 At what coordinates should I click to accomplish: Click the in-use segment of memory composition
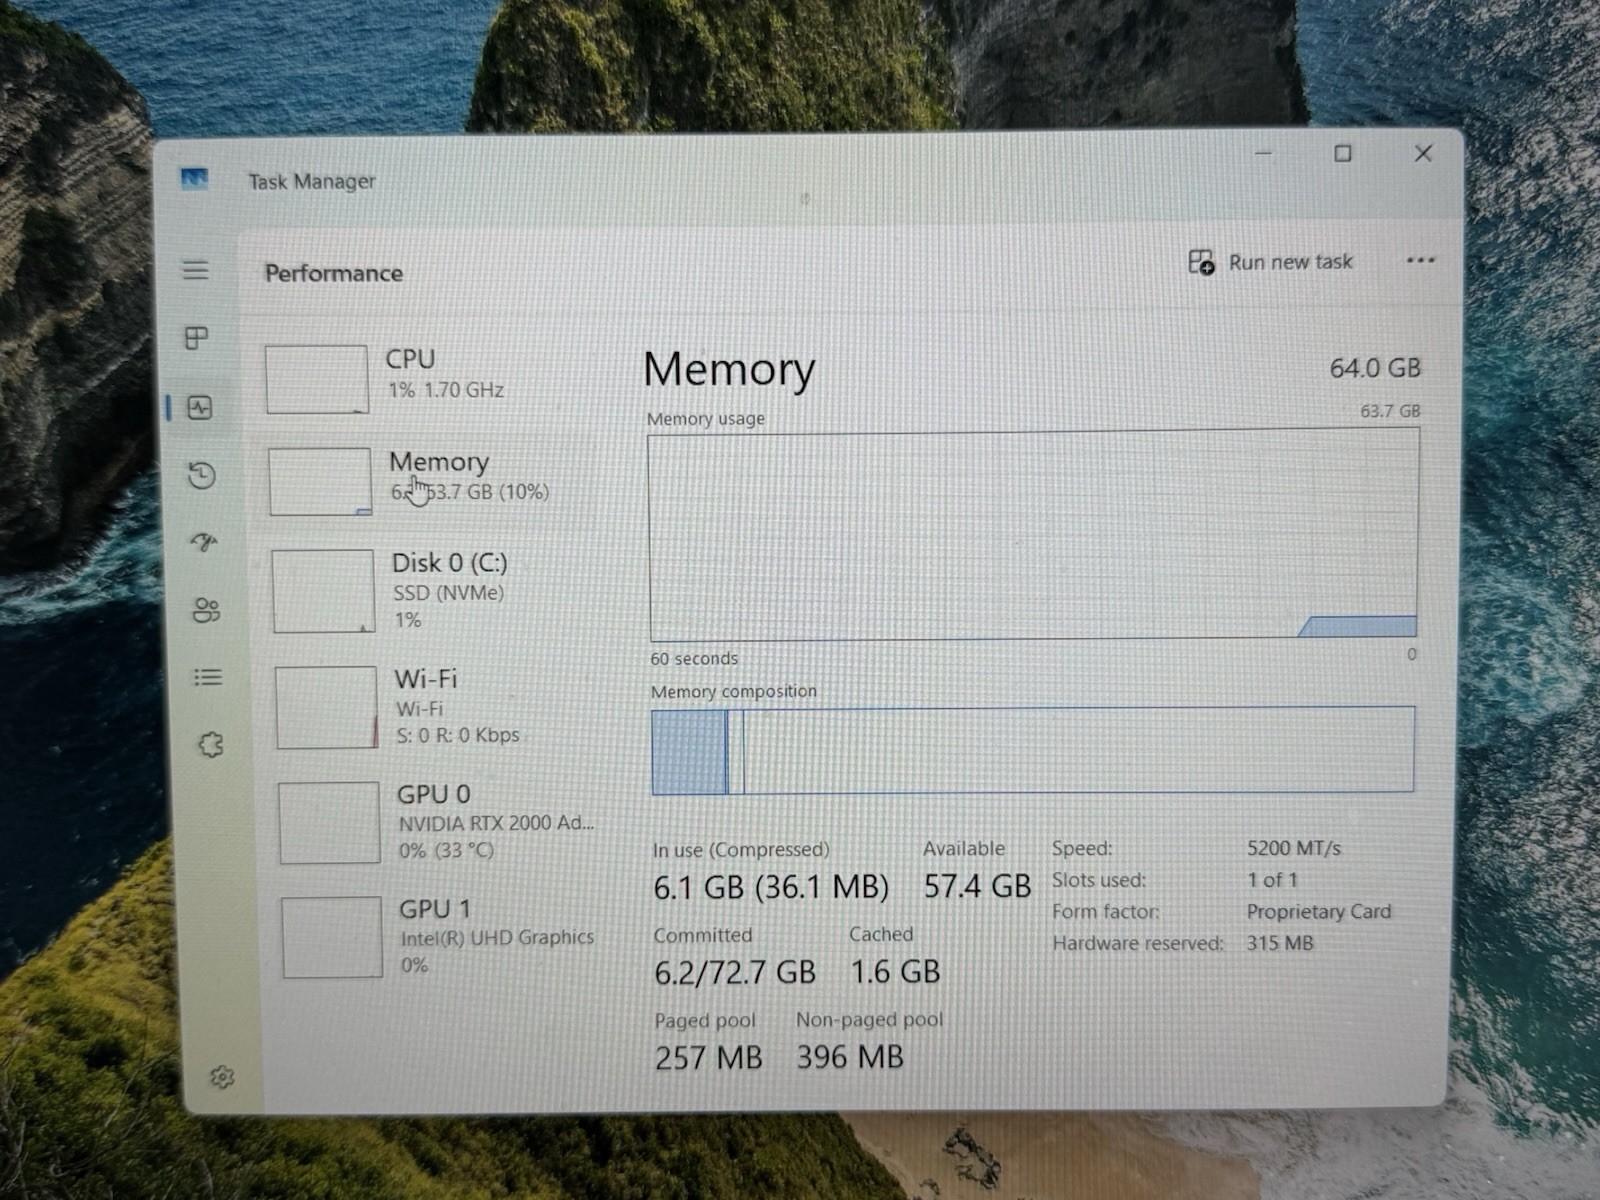[x=688, y=752]
